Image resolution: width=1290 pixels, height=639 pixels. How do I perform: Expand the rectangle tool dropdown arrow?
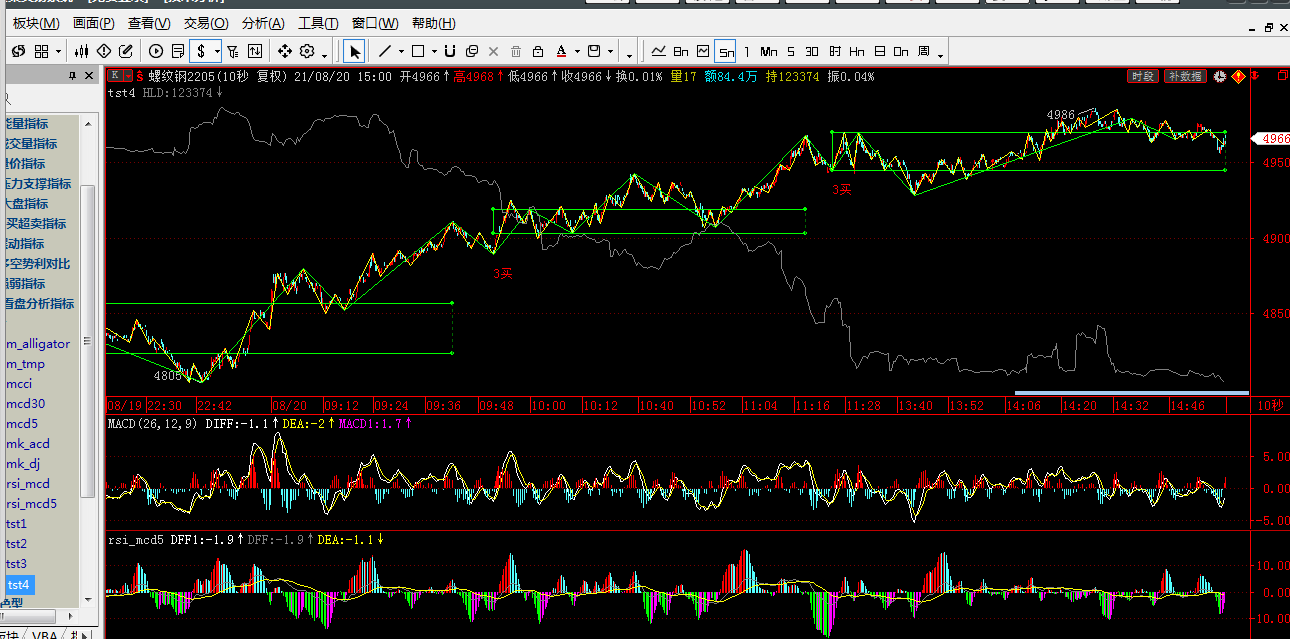click(434, 51)
